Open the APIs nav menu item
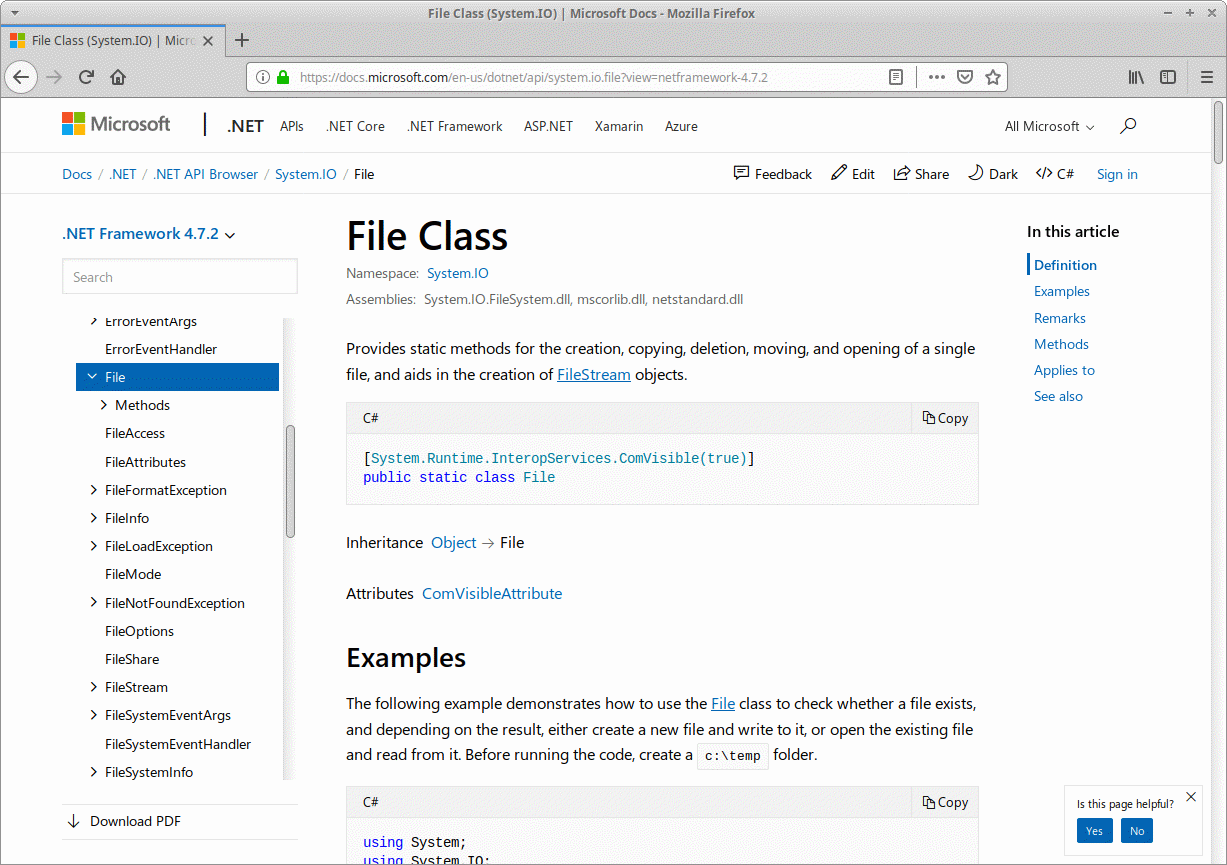Viewport: 1227px width, 865px height. pos(292,126)
